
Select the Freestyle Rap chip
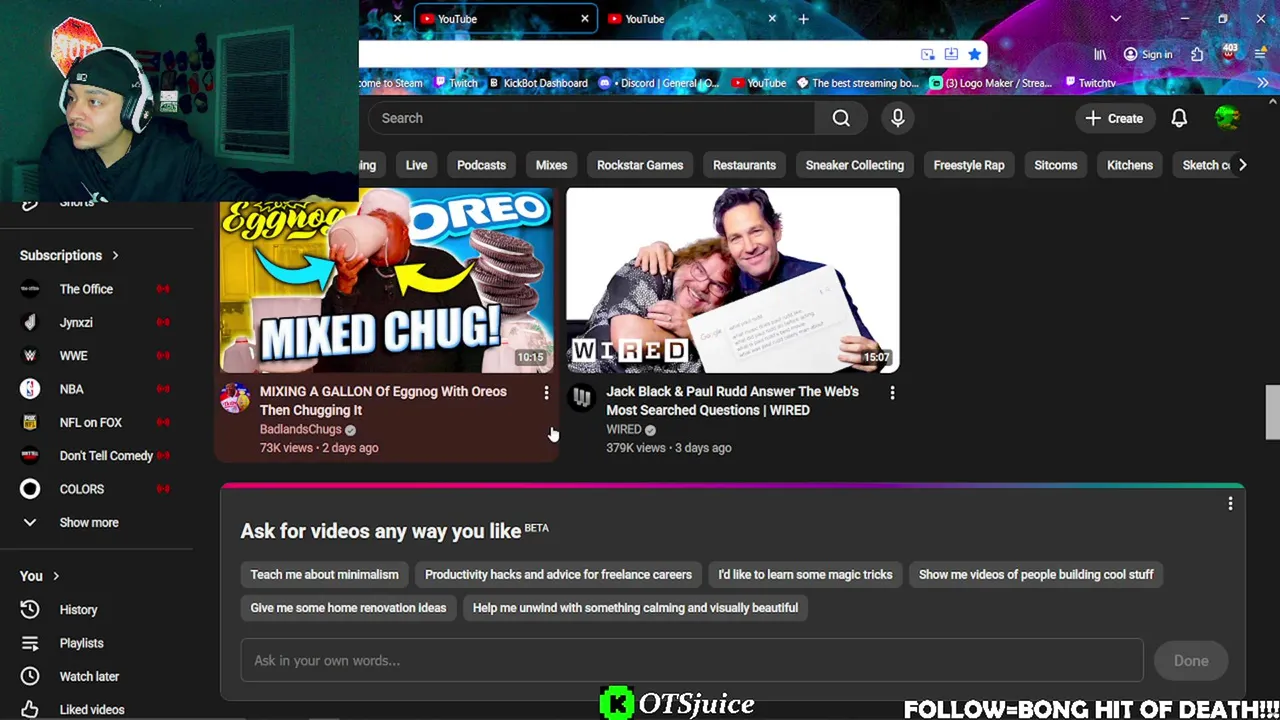(969, 165)
